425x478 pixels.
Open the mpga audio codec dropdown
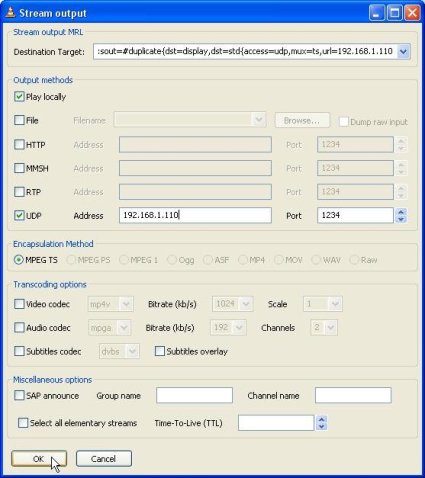click(x=109, y=327)
